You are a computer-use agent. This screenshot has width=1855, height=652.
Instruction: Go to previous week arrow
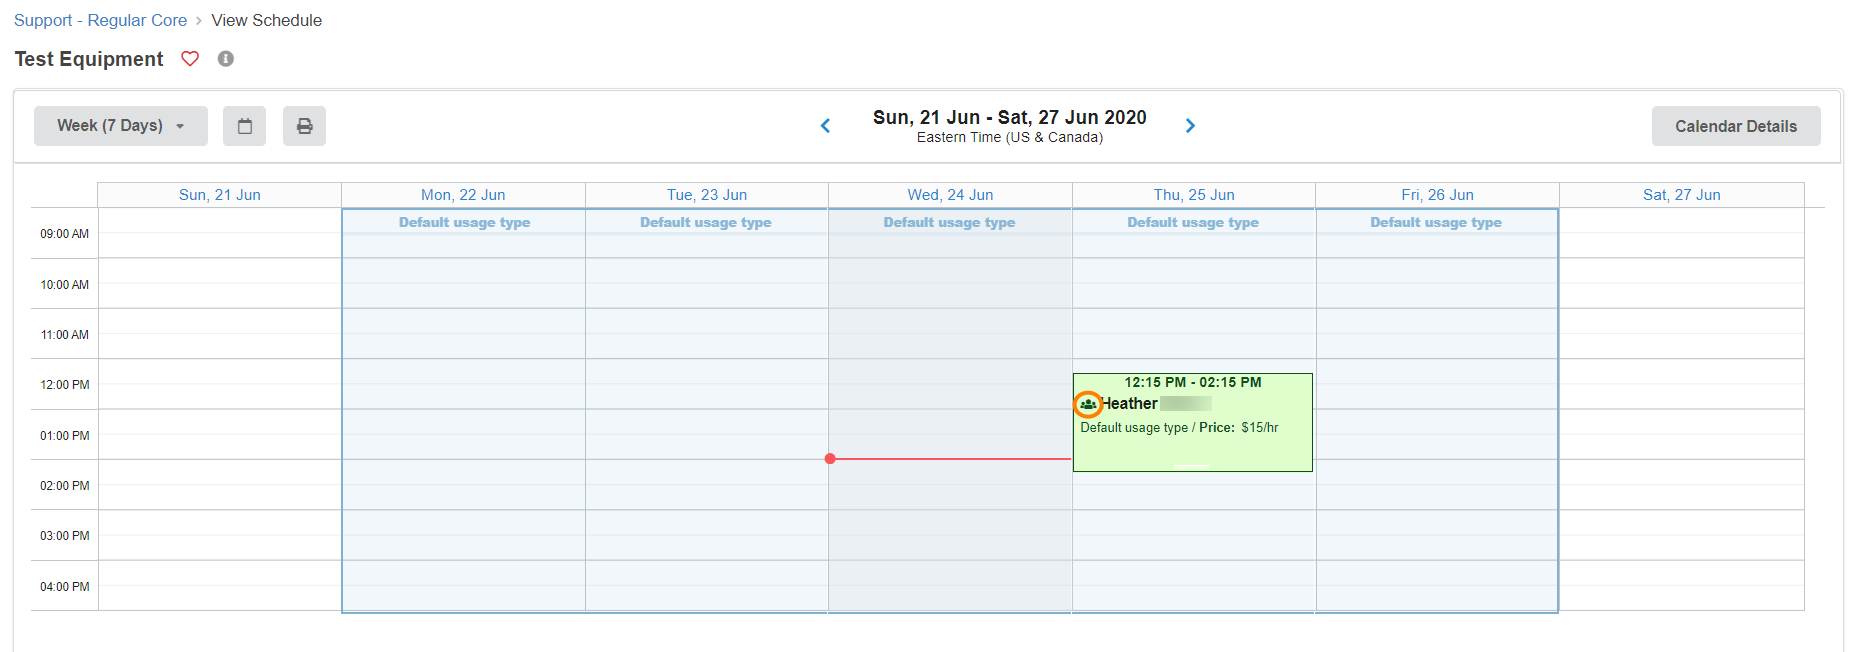coord(826,126)
